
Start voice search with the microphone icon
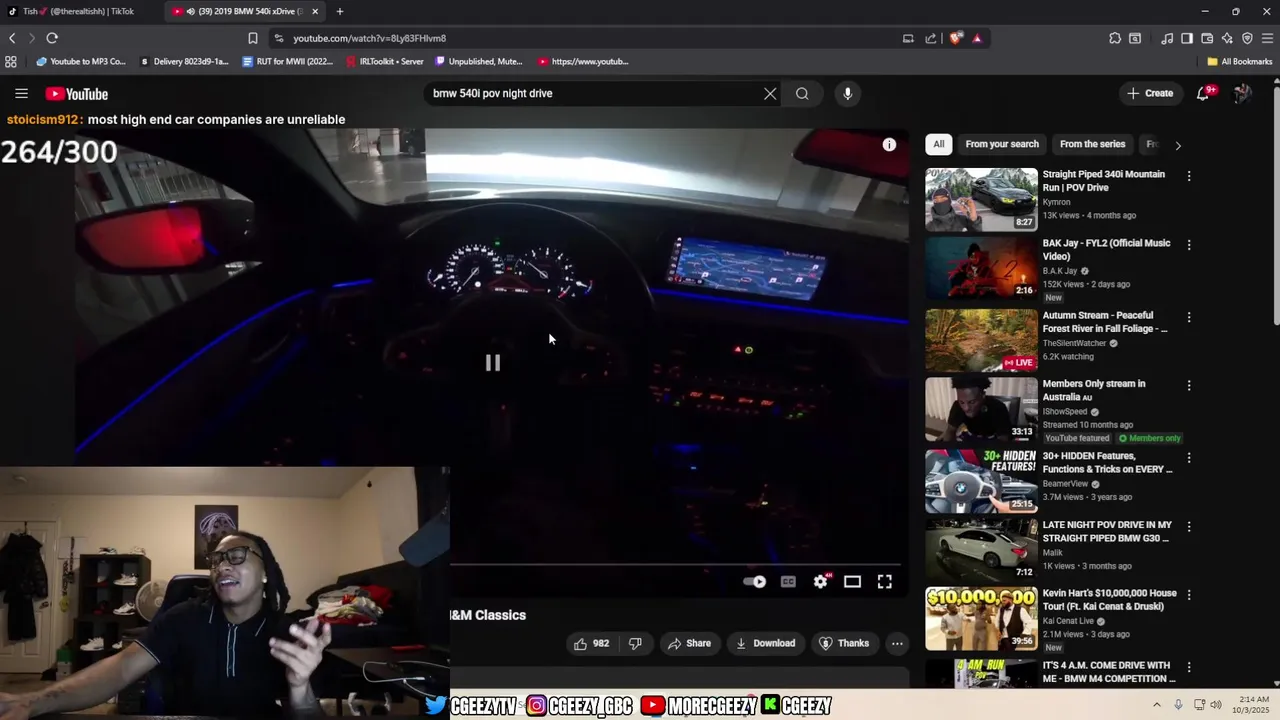click(x=847, y=93)
